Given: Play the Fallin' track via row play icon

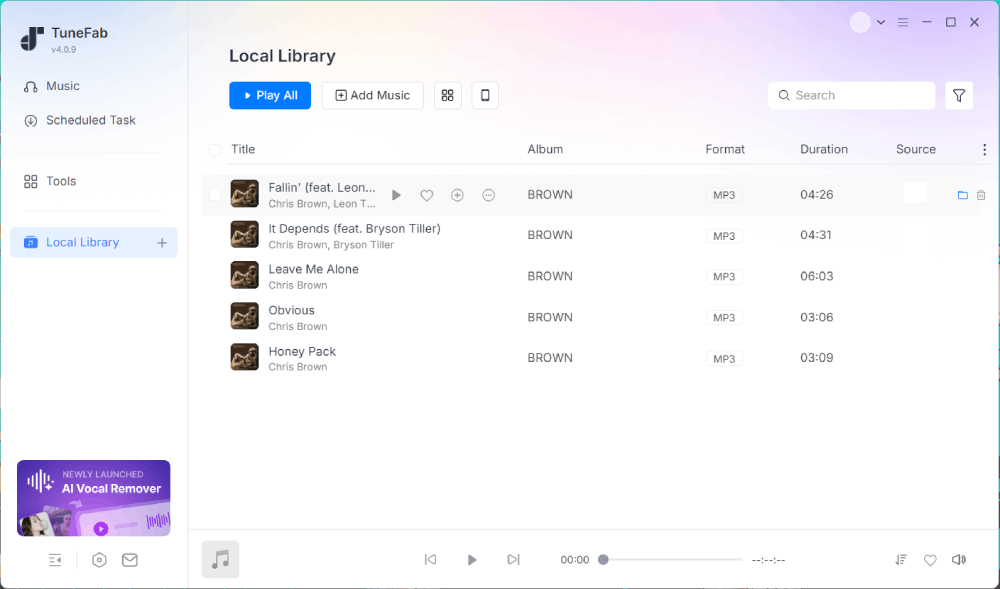Looking at the screenshot, I should (396, 195).
